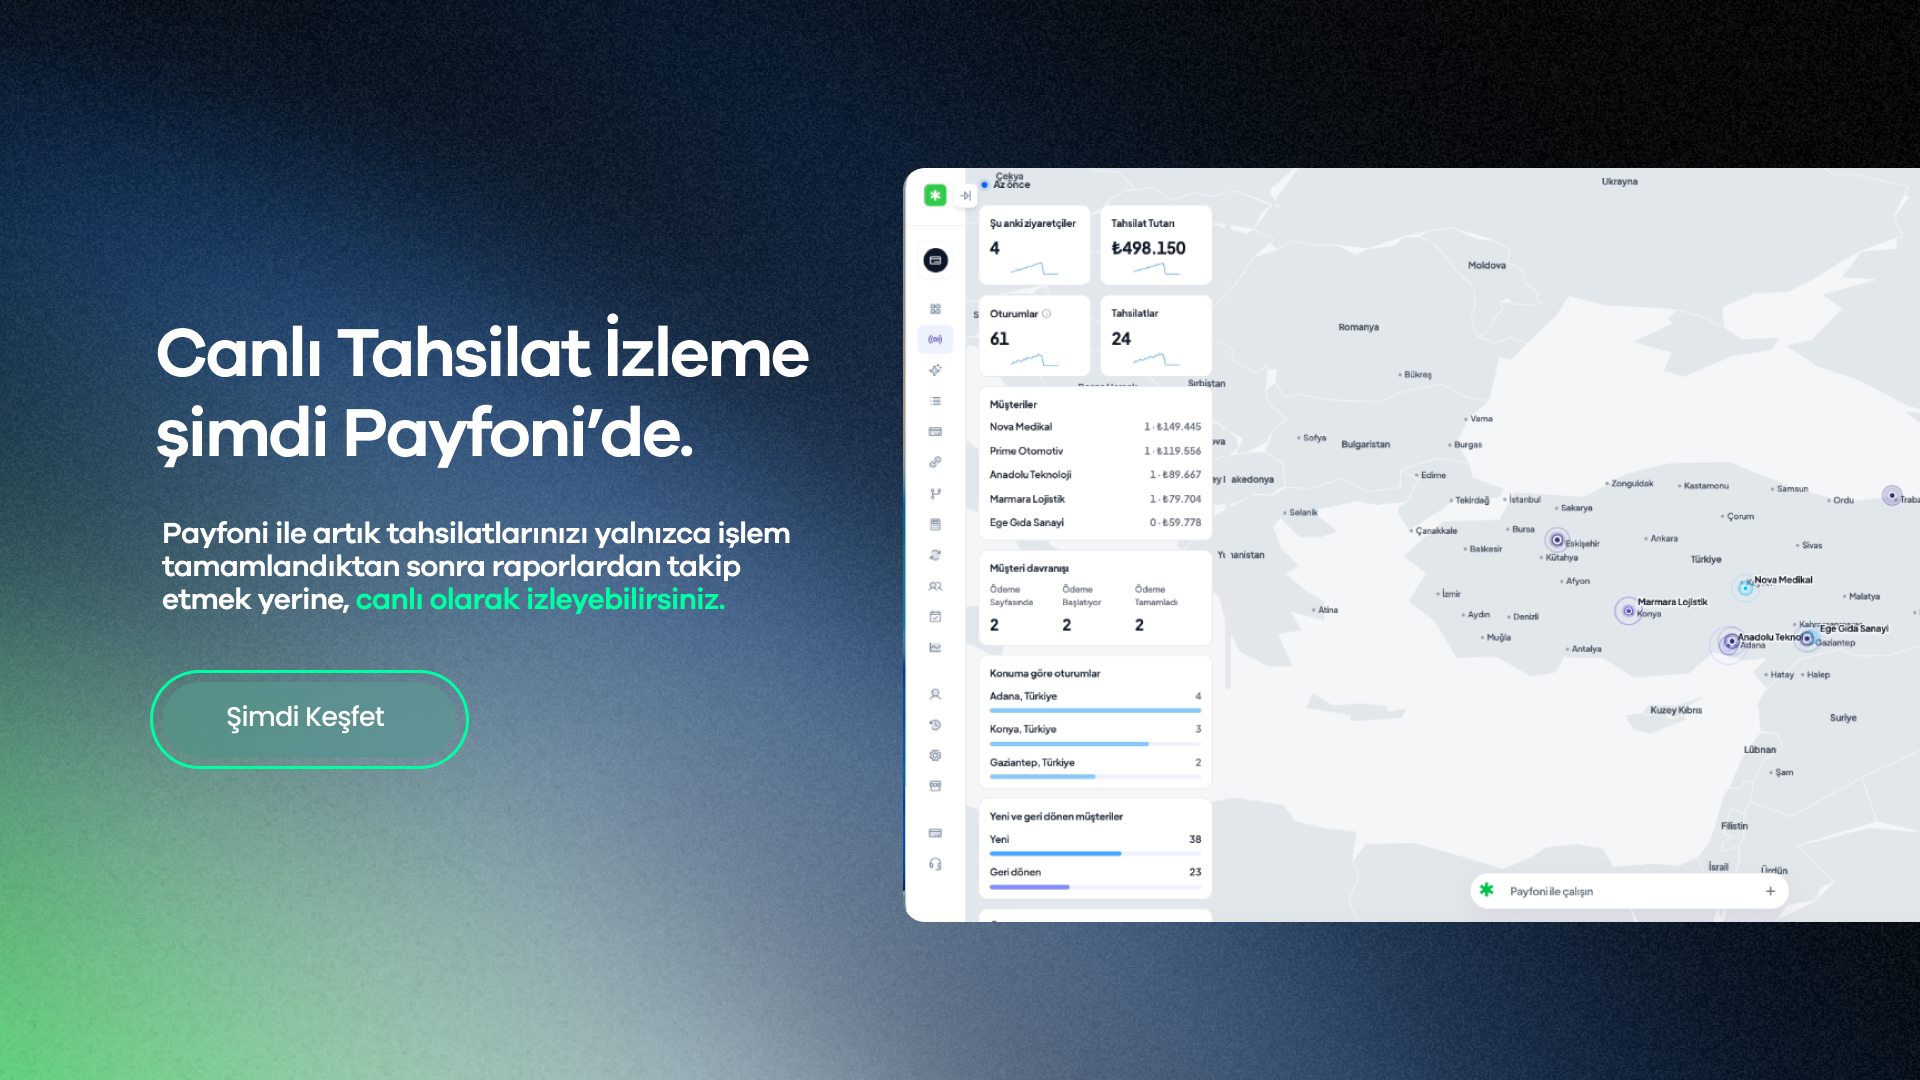Open the customers people icon in sidebar
Screen dimensions: 1920x1080
935,586
